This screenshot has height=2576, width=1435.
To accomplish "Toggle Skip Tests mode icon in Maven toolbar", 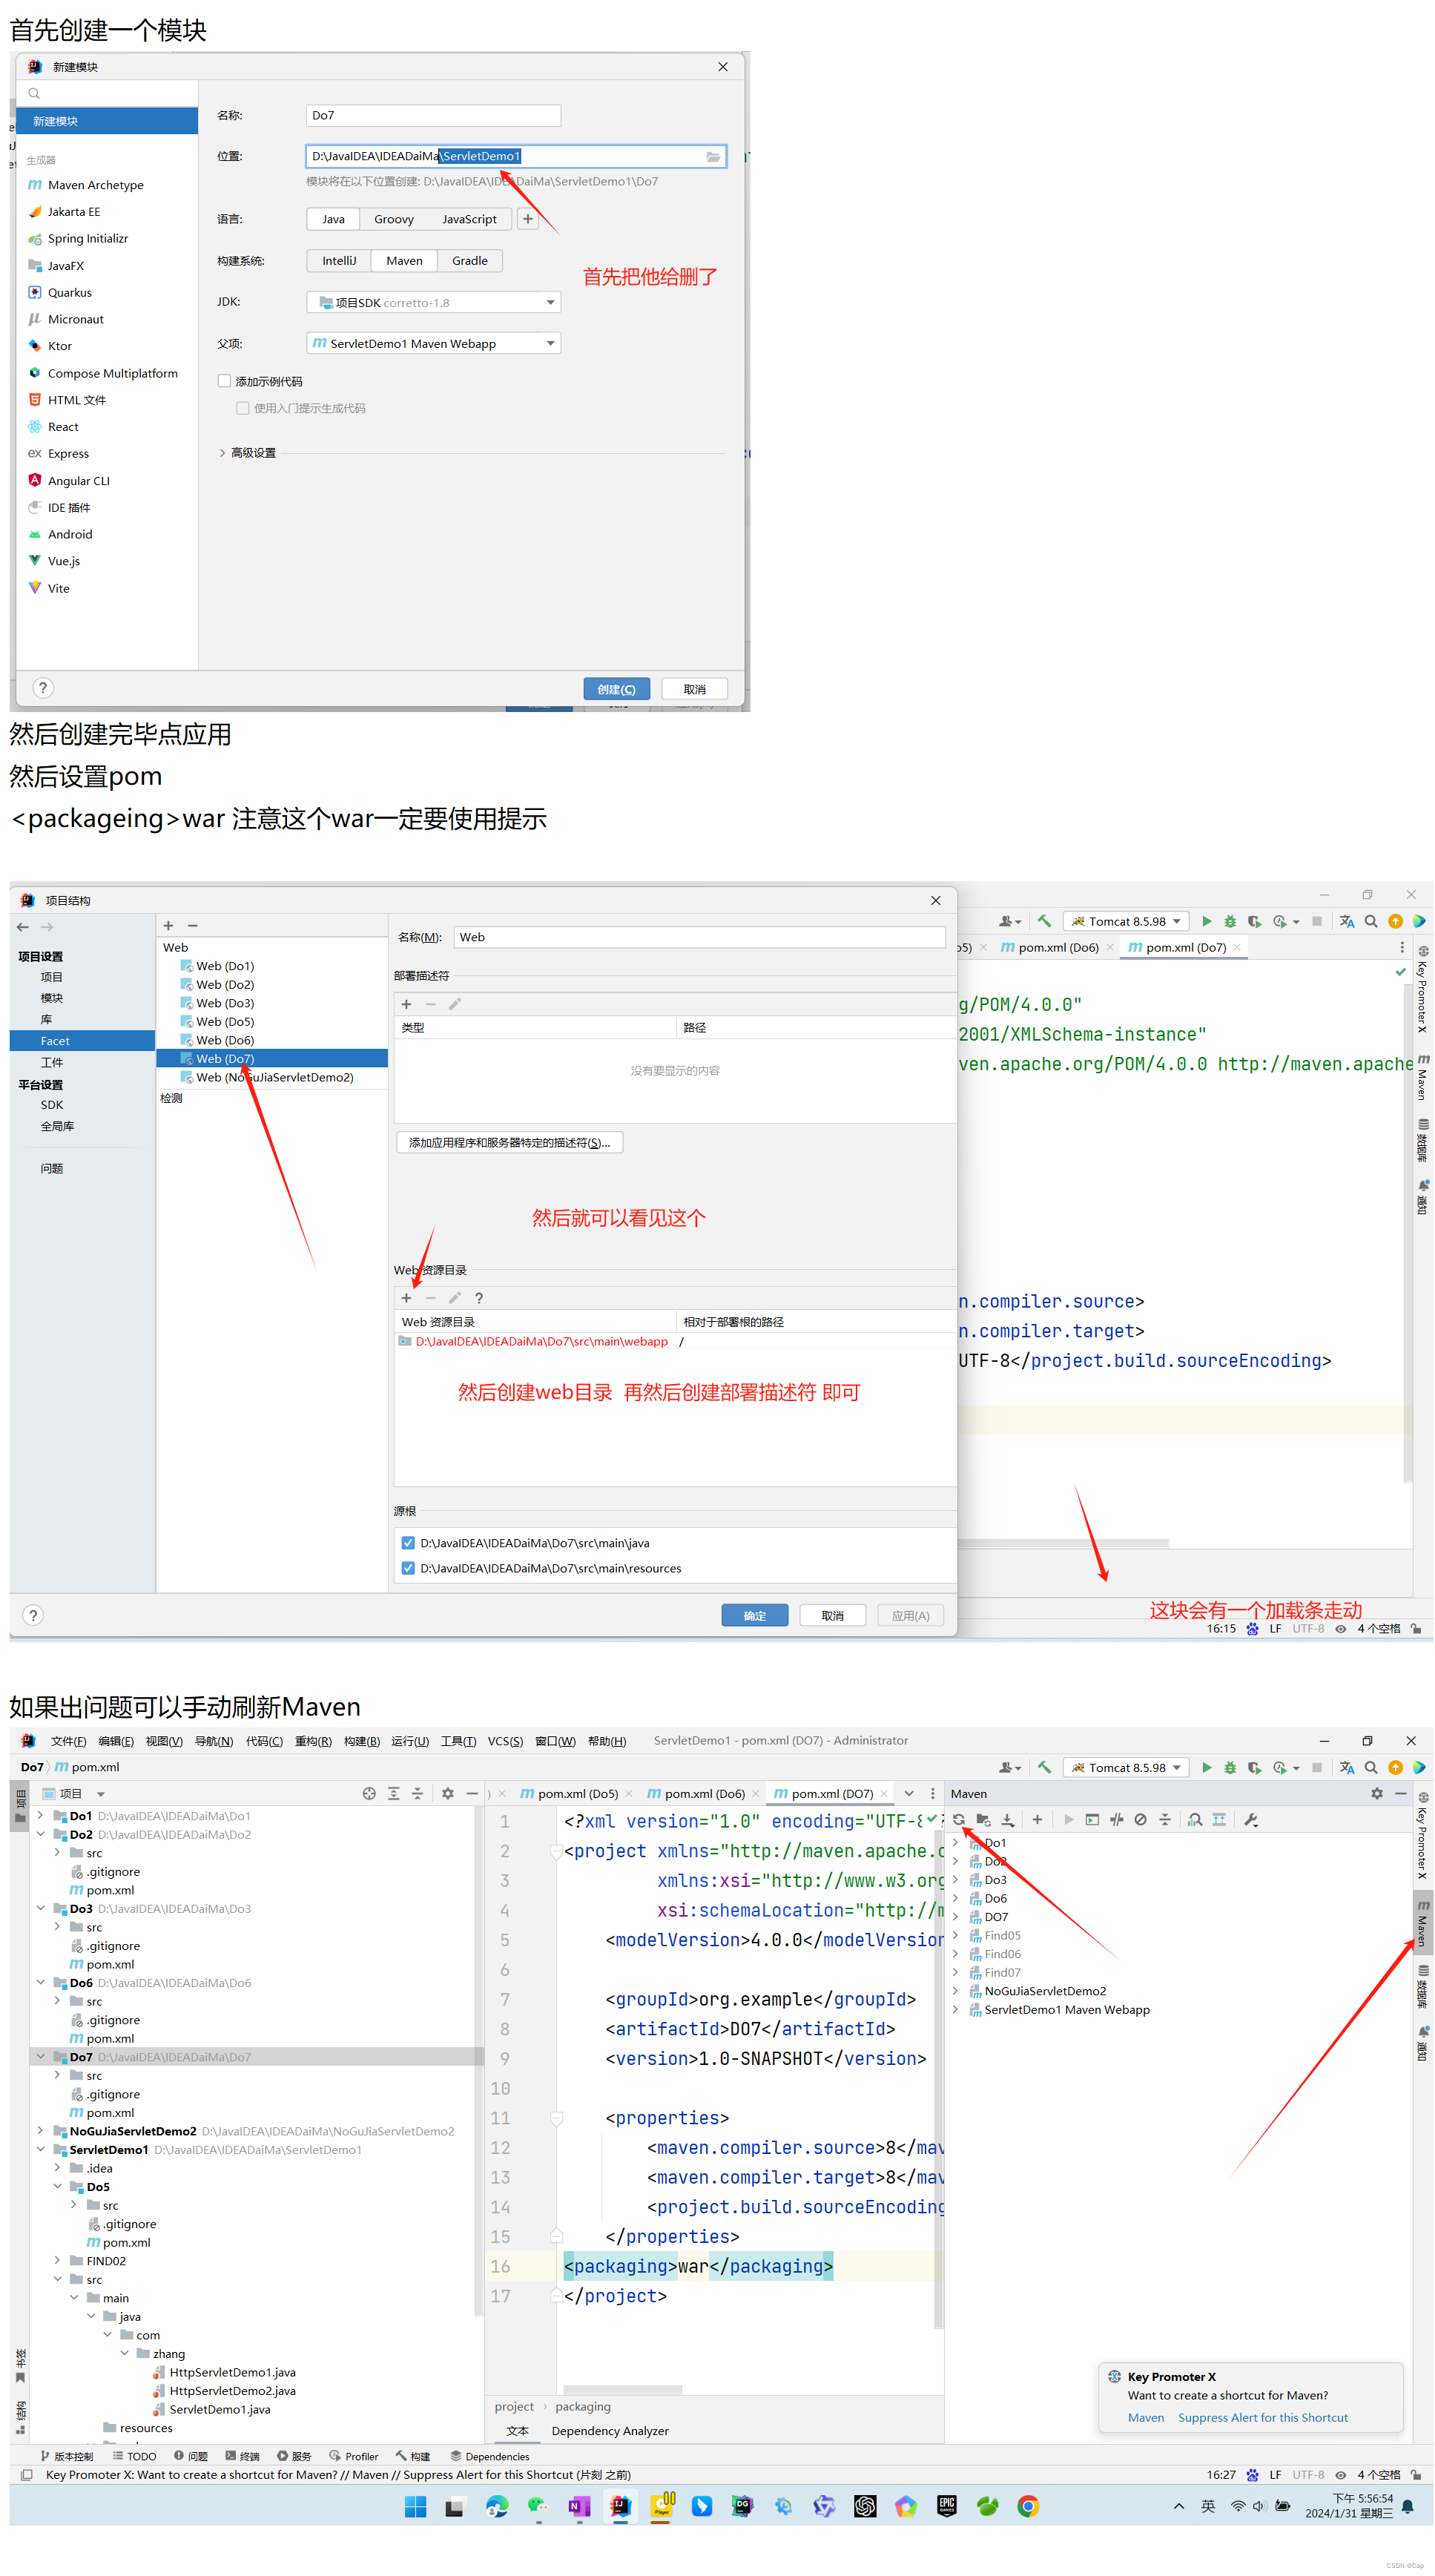I will click(x=1140, y=1820).
